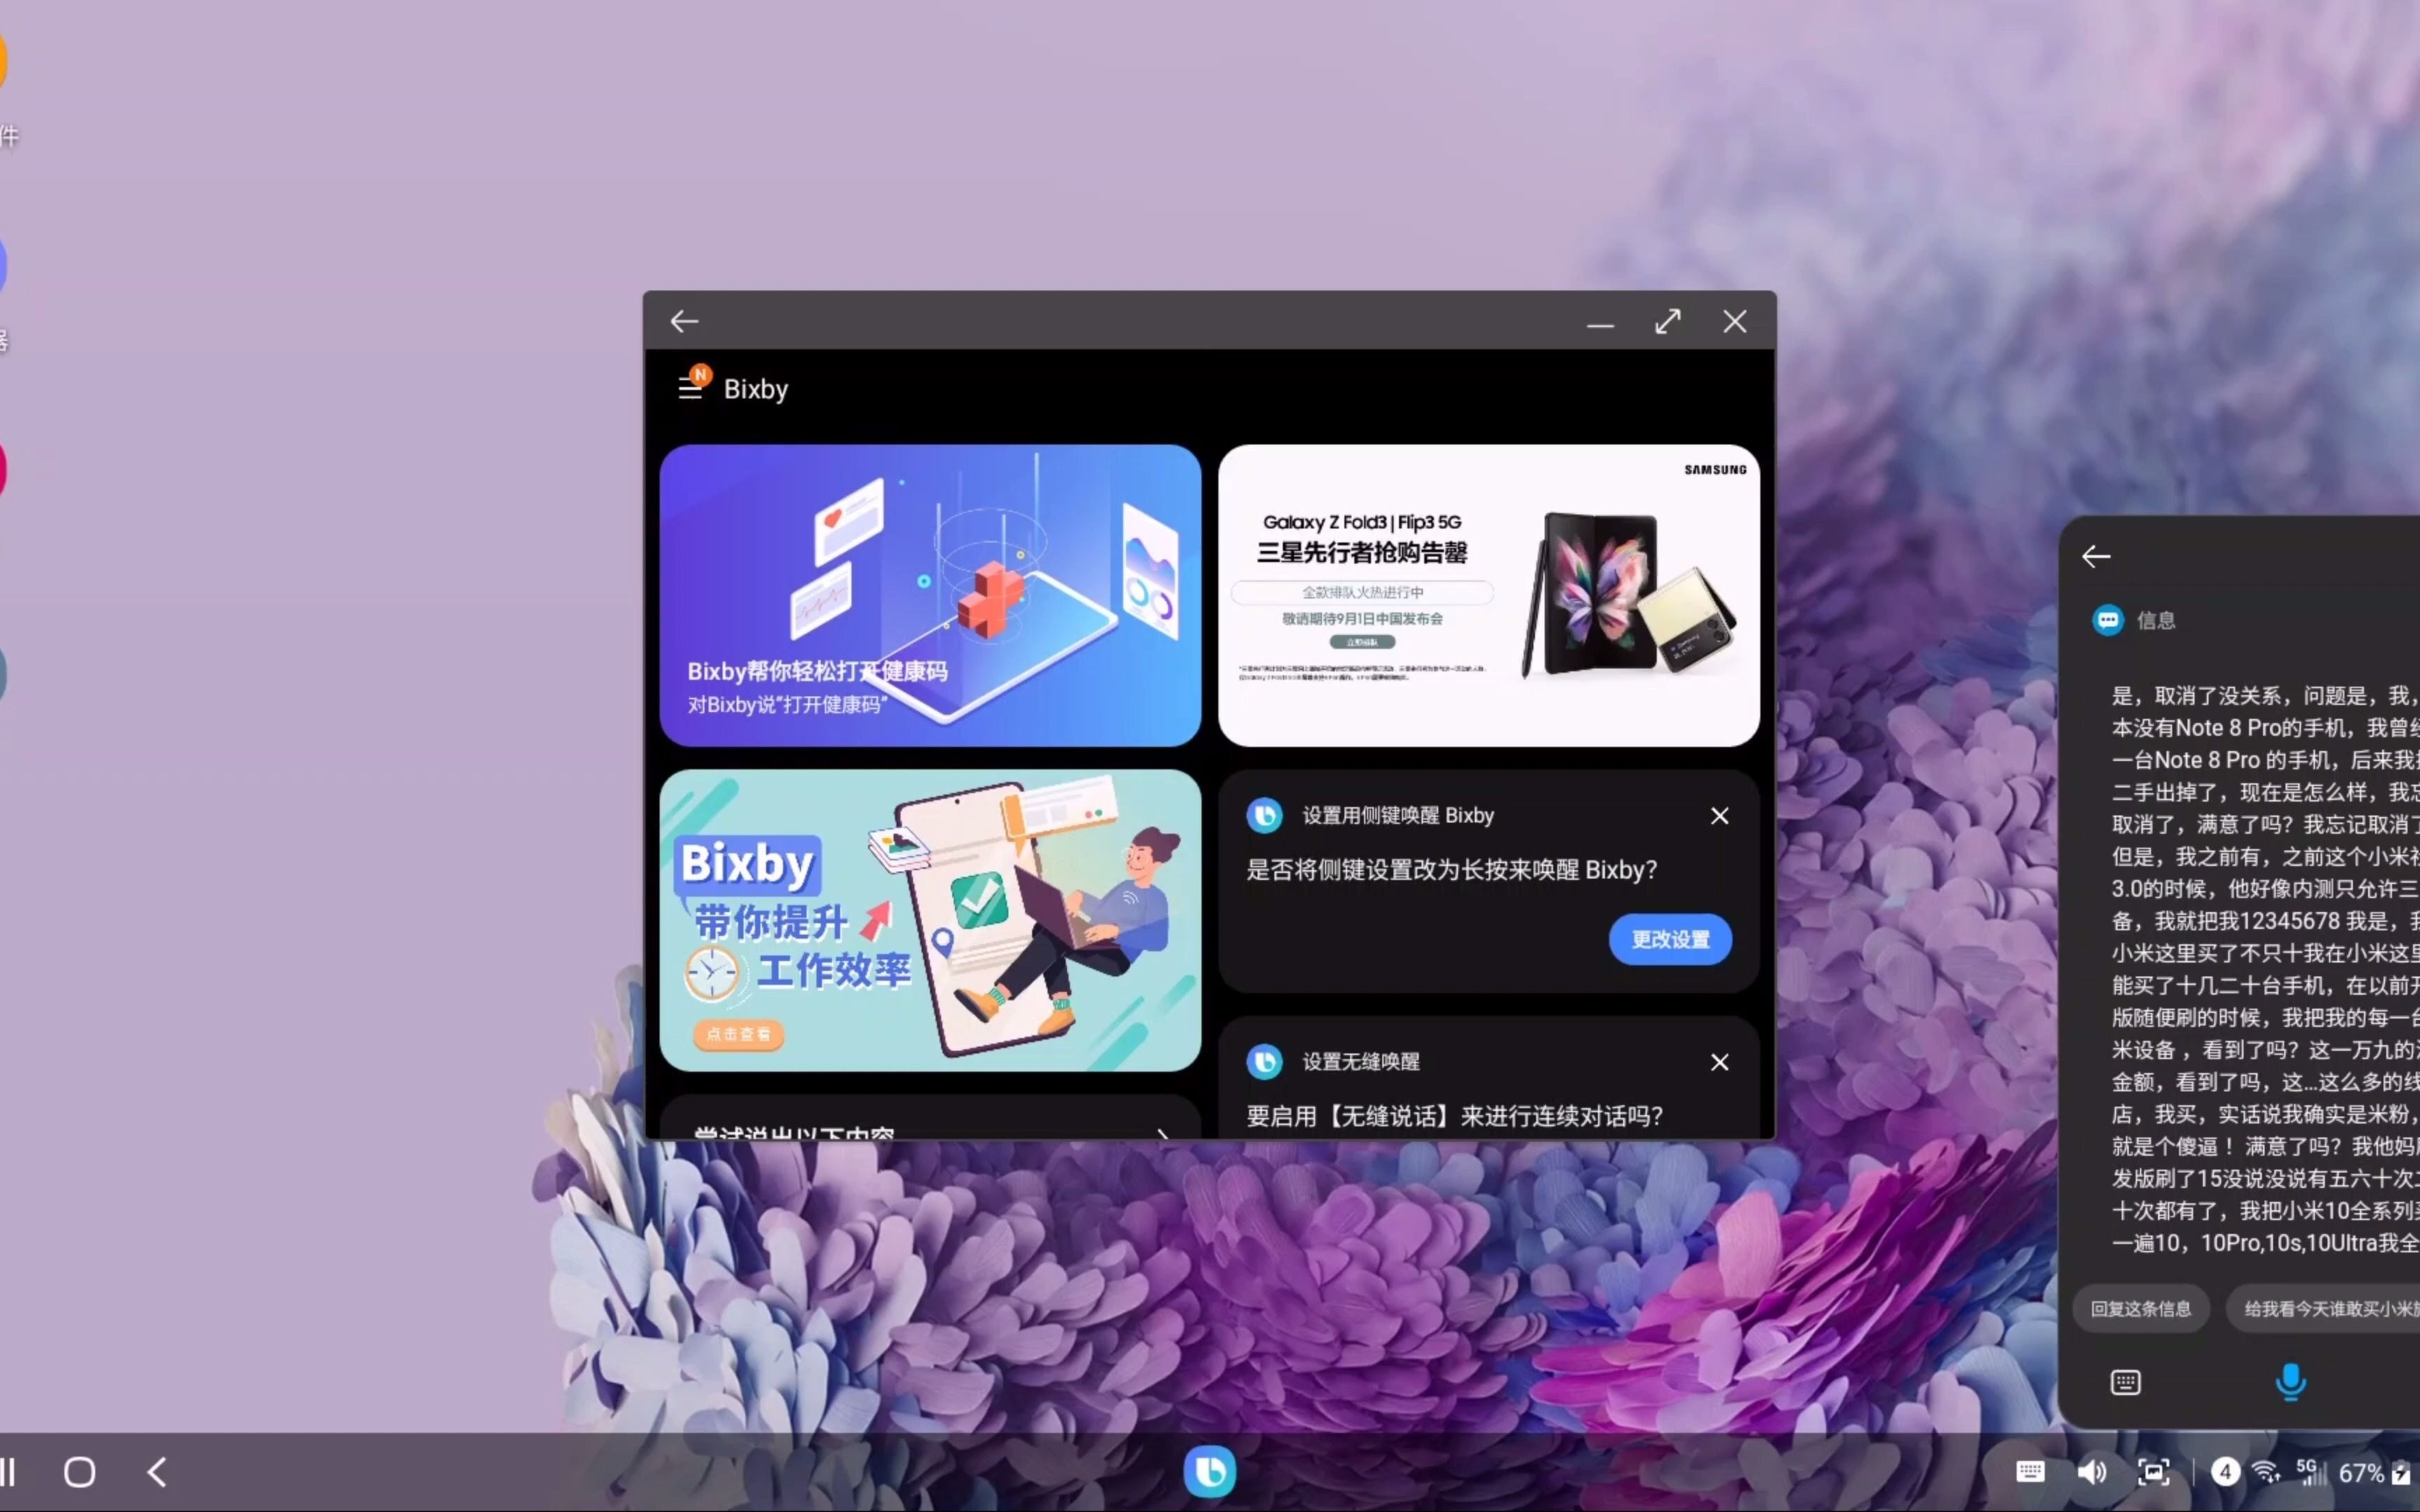Click the 67% battery indicator
The width and height of the screenshot is (2420, 1512).
tap(2374, 1472)
